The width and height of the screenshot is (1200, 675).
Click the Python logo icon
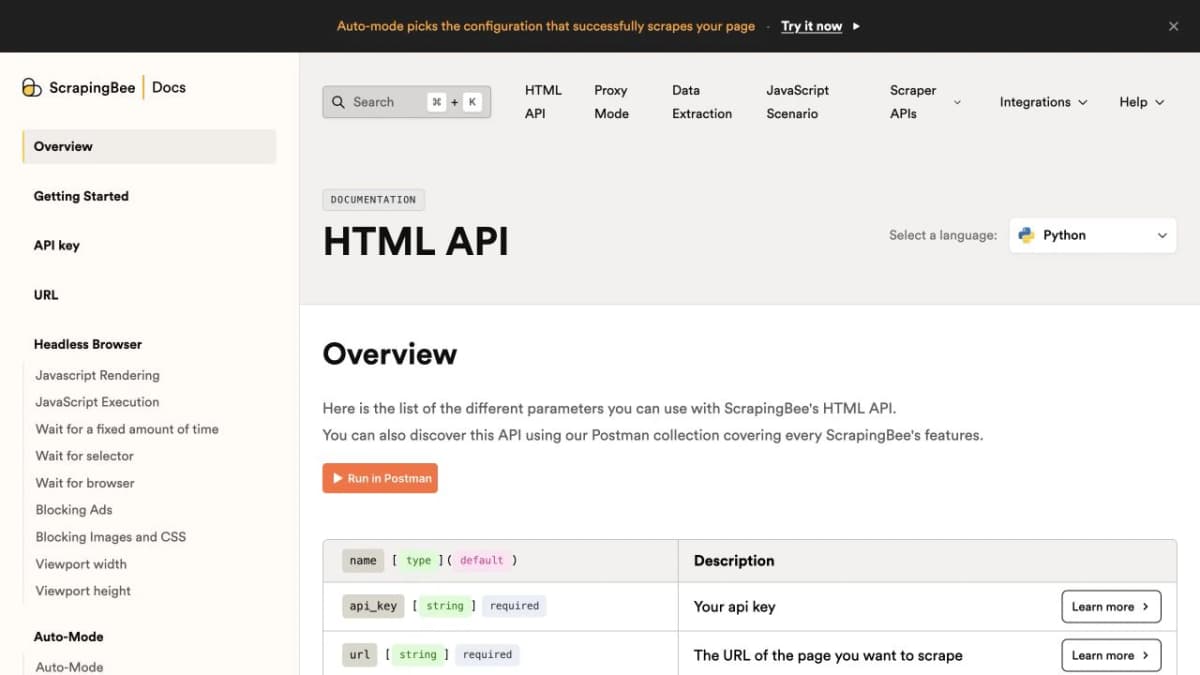tap(1026, 235)
